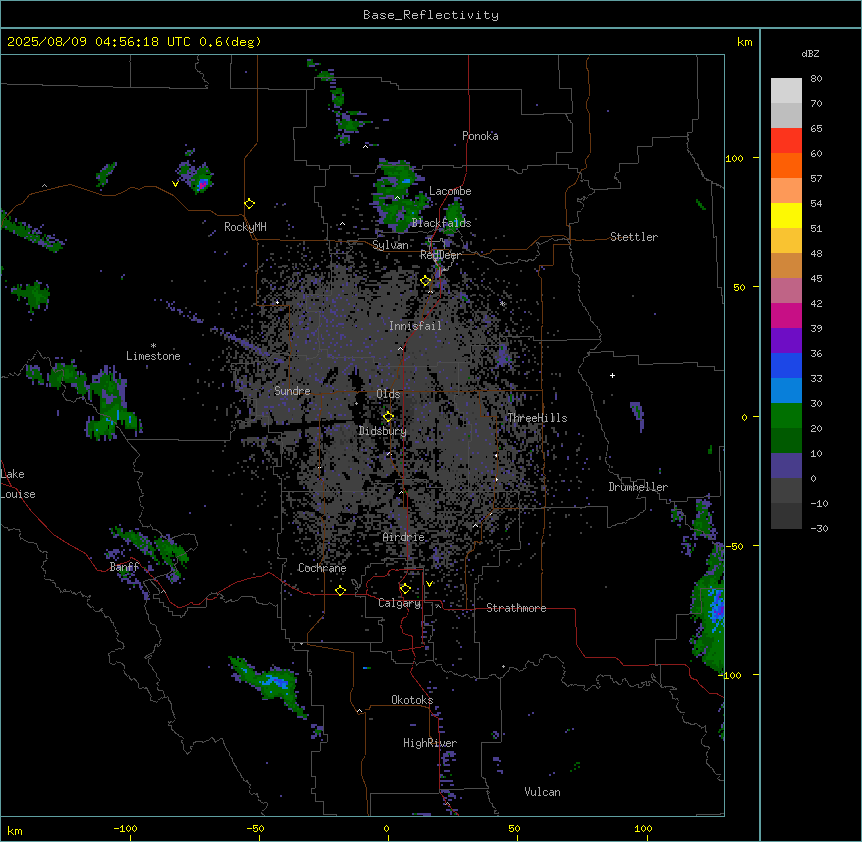Click the 10 dBZ purple legend swatch

(x=786, y=466)
